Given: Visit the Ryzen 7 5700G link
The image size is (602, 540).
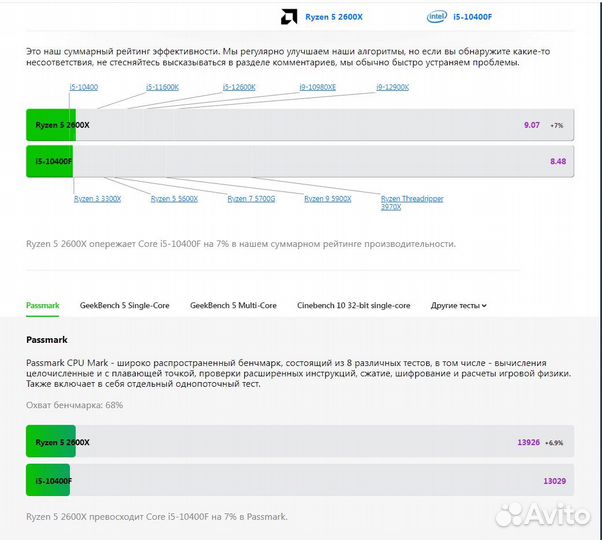Looking at the screenshot, I should tap(251, 199).
